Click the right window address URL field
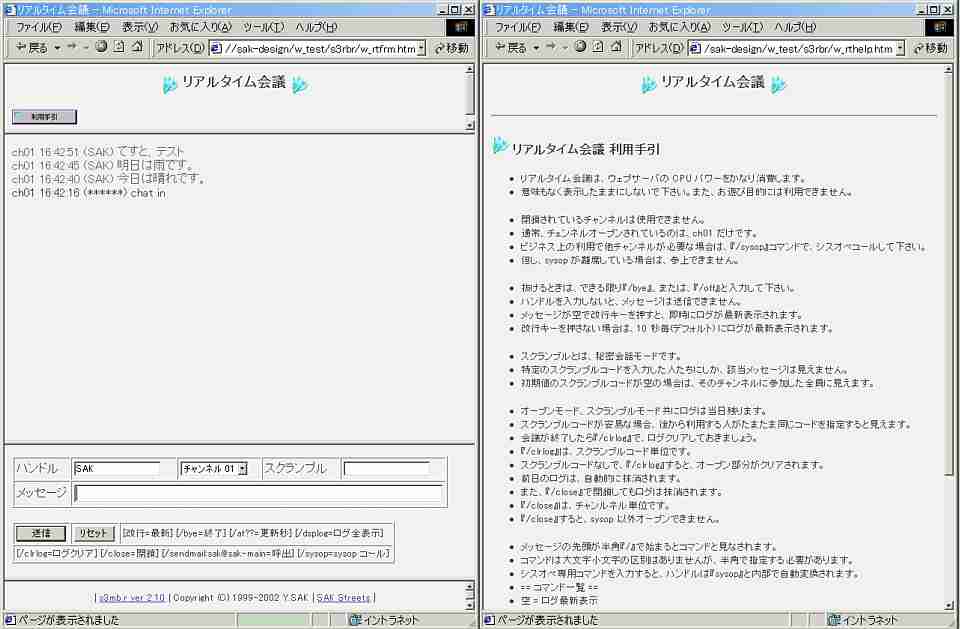 point(799,48)
